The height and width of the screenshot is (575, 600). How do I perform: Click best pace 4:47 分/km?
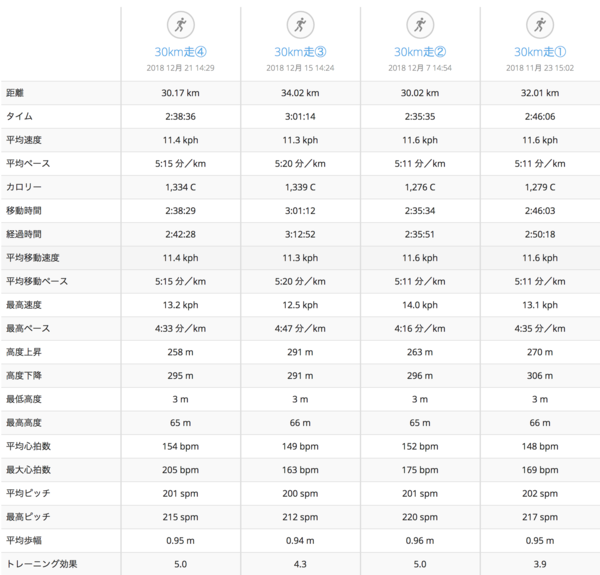point(300,329)
